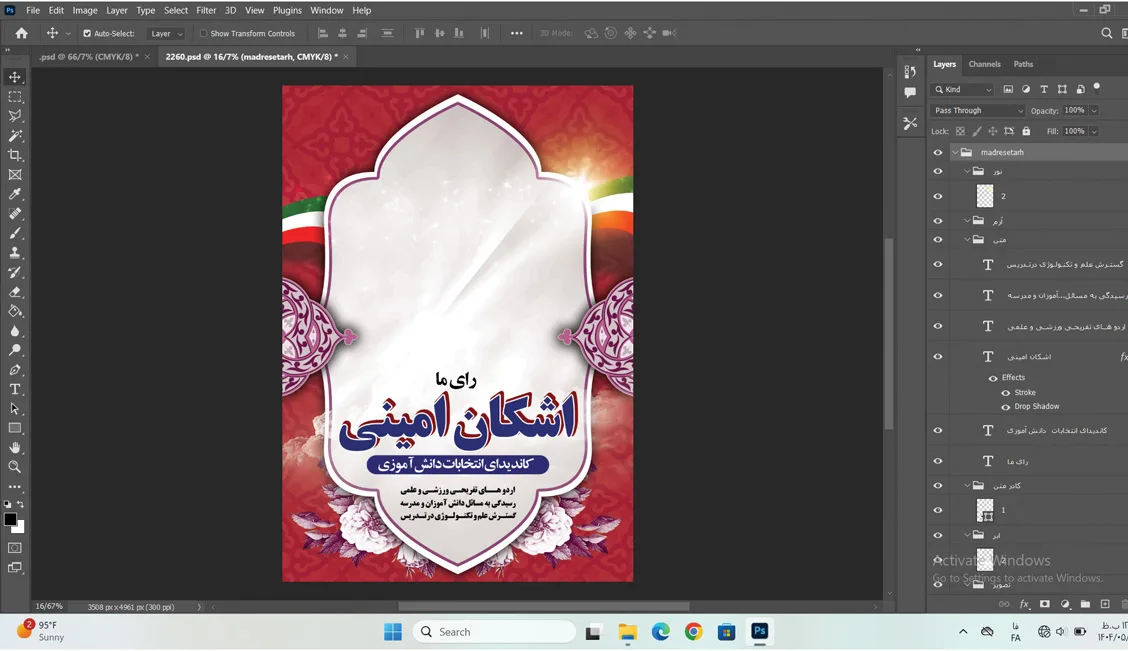Screen dimensions: 1128x651
Task: Enable Show Transform Controls checkbox
Action: click(204, 33)
